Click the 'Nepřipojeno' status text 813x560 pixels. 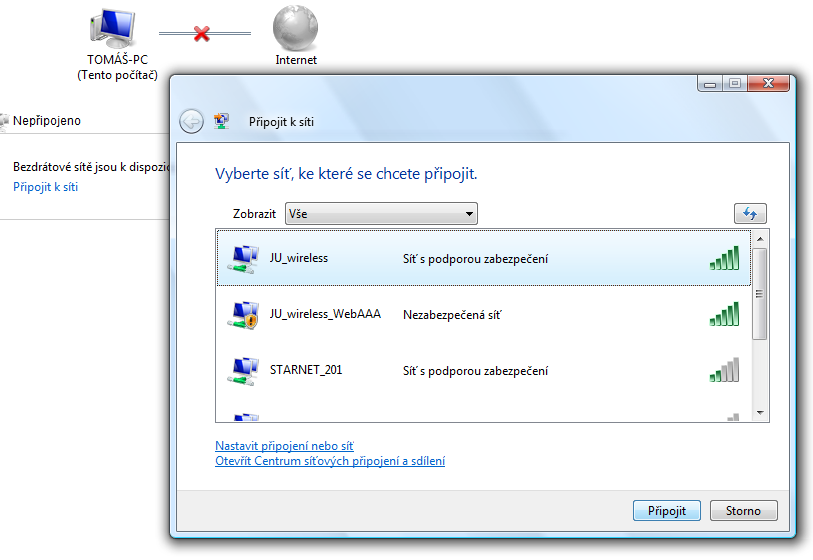47,121
